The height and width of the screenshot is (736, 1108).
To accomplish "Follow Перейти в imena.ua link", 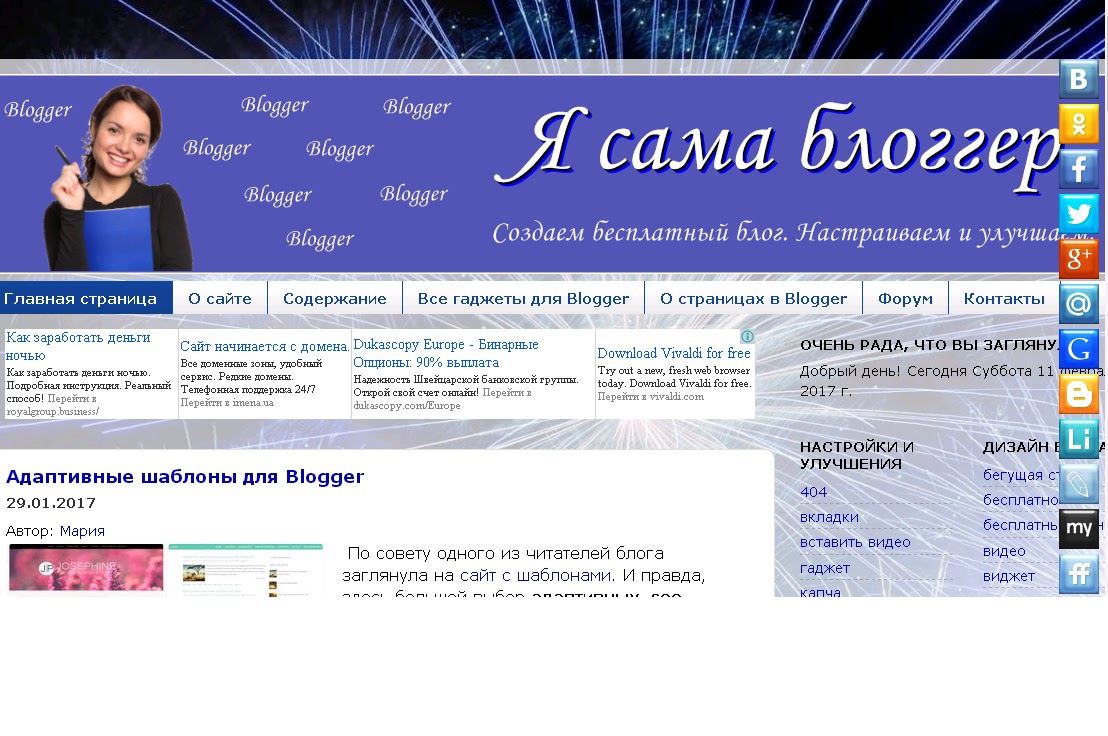I will (x=227, y=403).
